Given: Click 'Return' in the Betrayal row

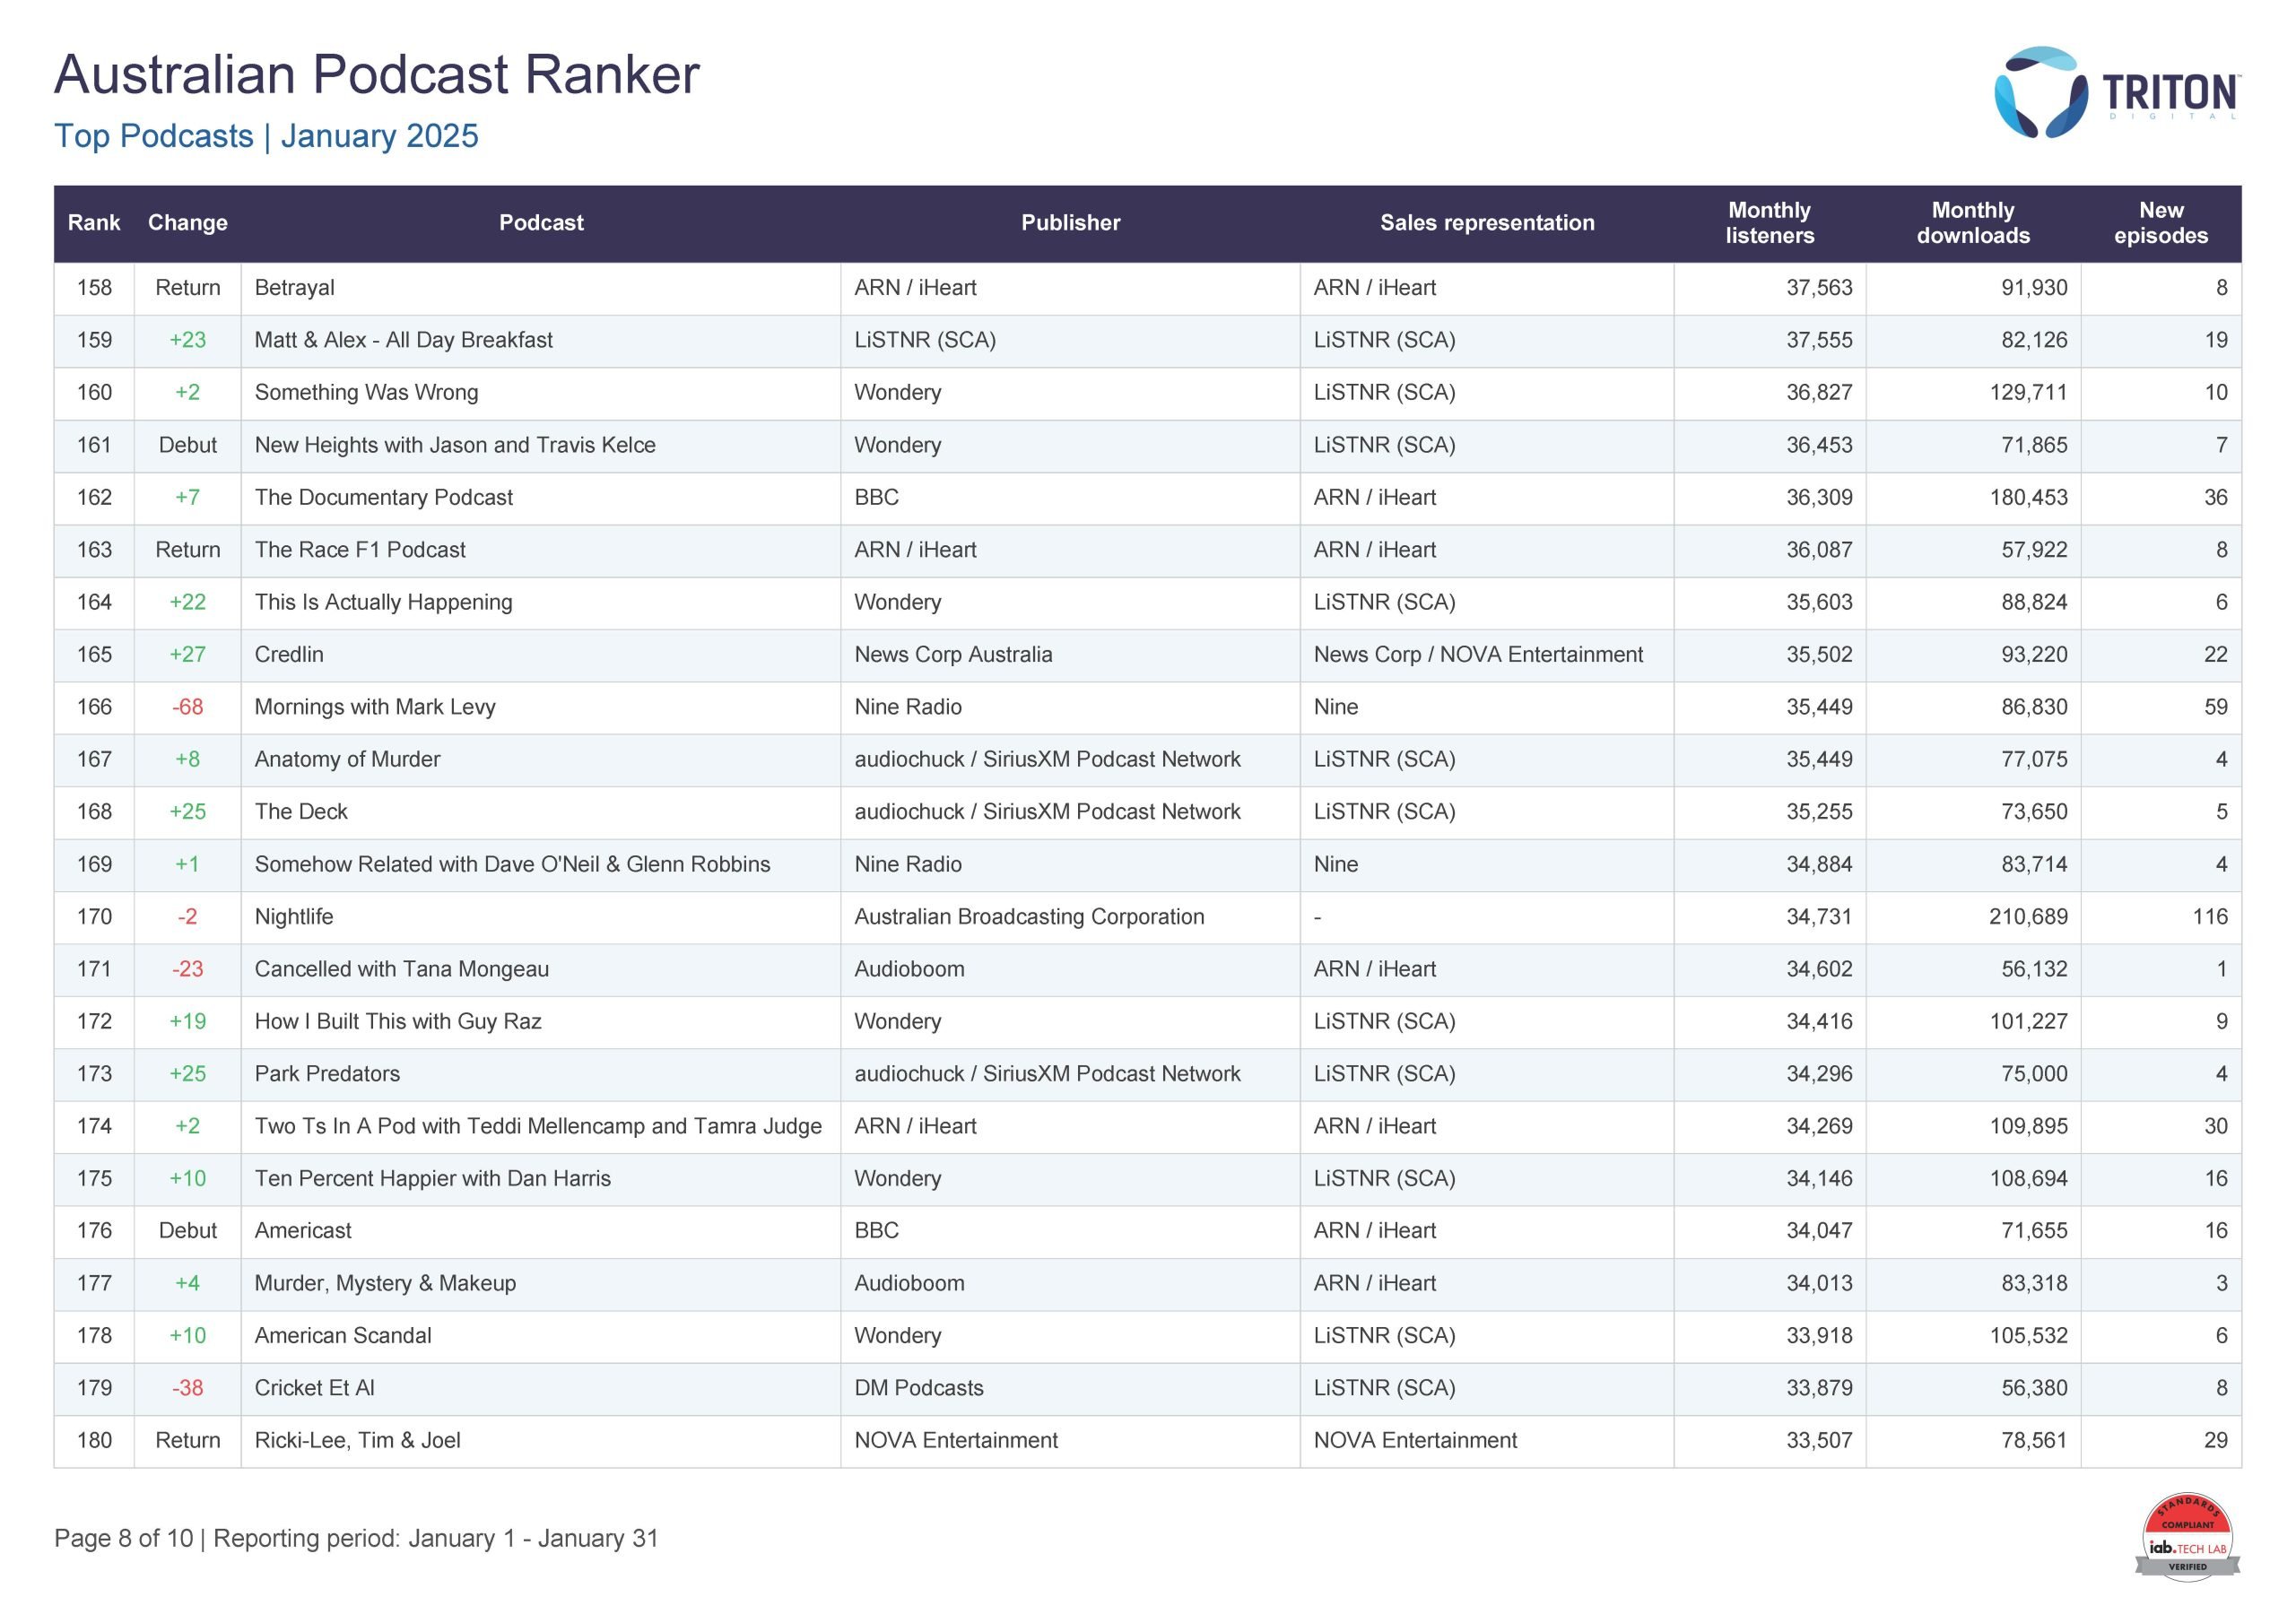Looking at the screenshot, I should pos(188,288).
